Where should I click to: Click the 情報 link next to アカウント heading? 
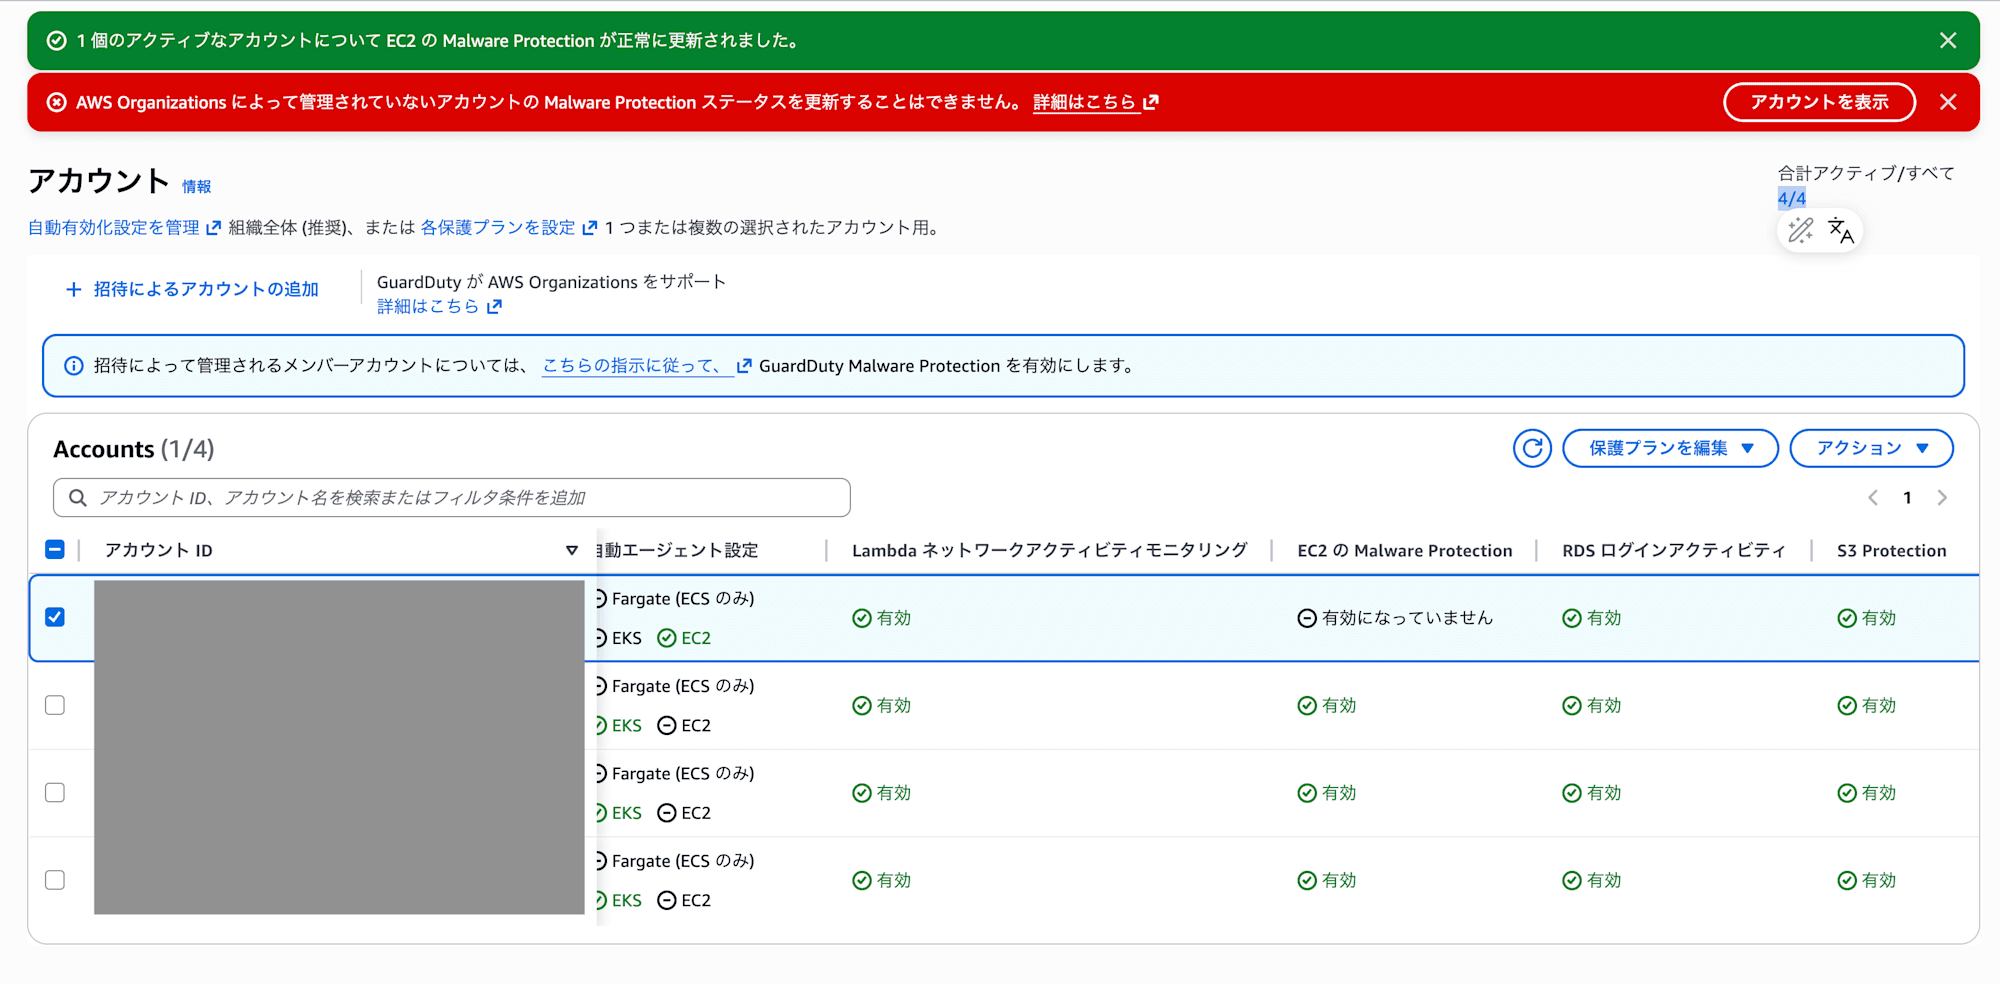pos(197,186)
